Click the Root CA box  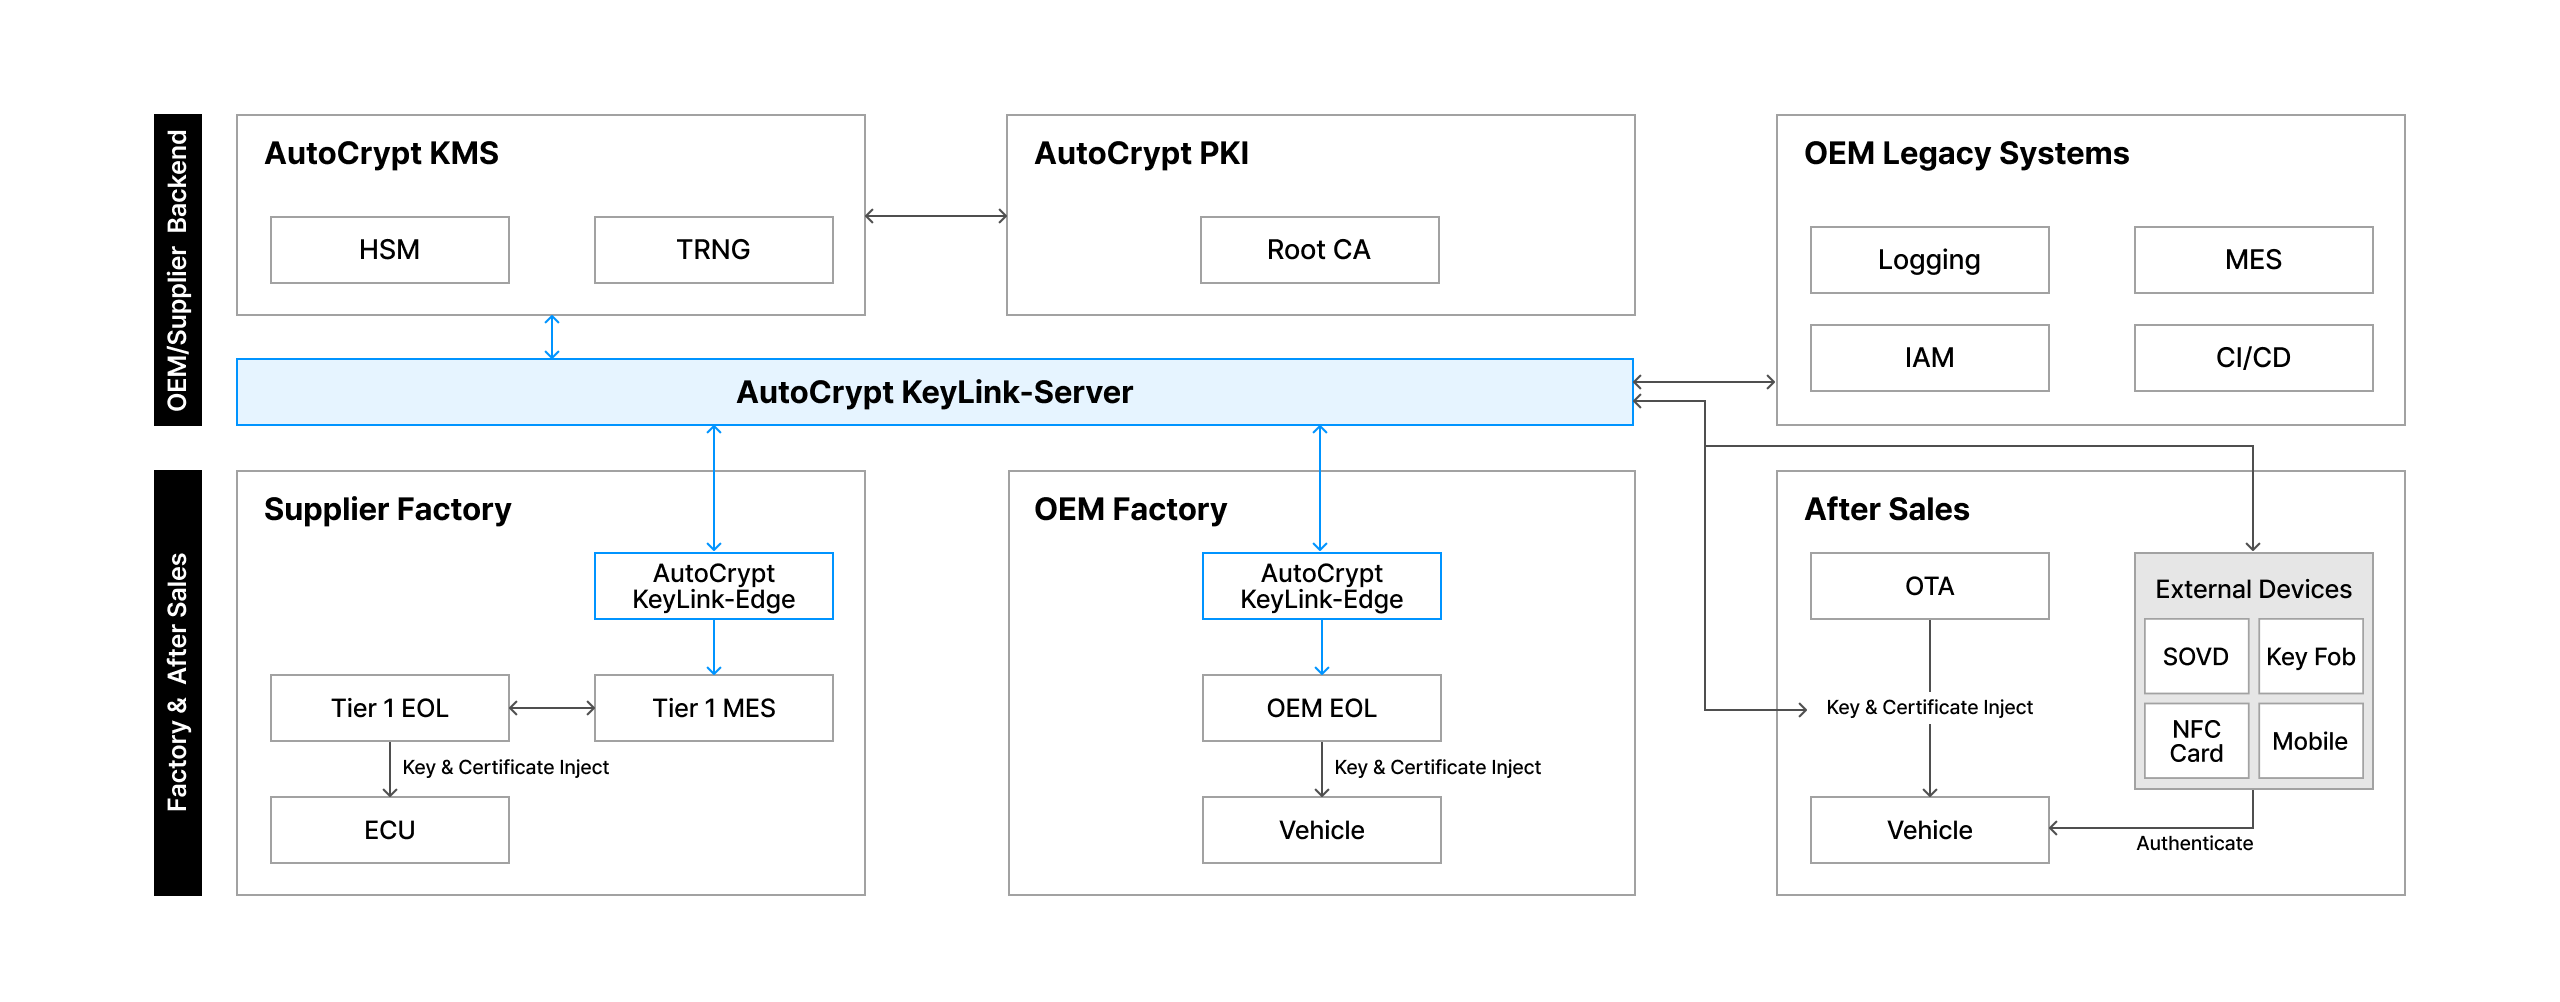coord(1319,250)
